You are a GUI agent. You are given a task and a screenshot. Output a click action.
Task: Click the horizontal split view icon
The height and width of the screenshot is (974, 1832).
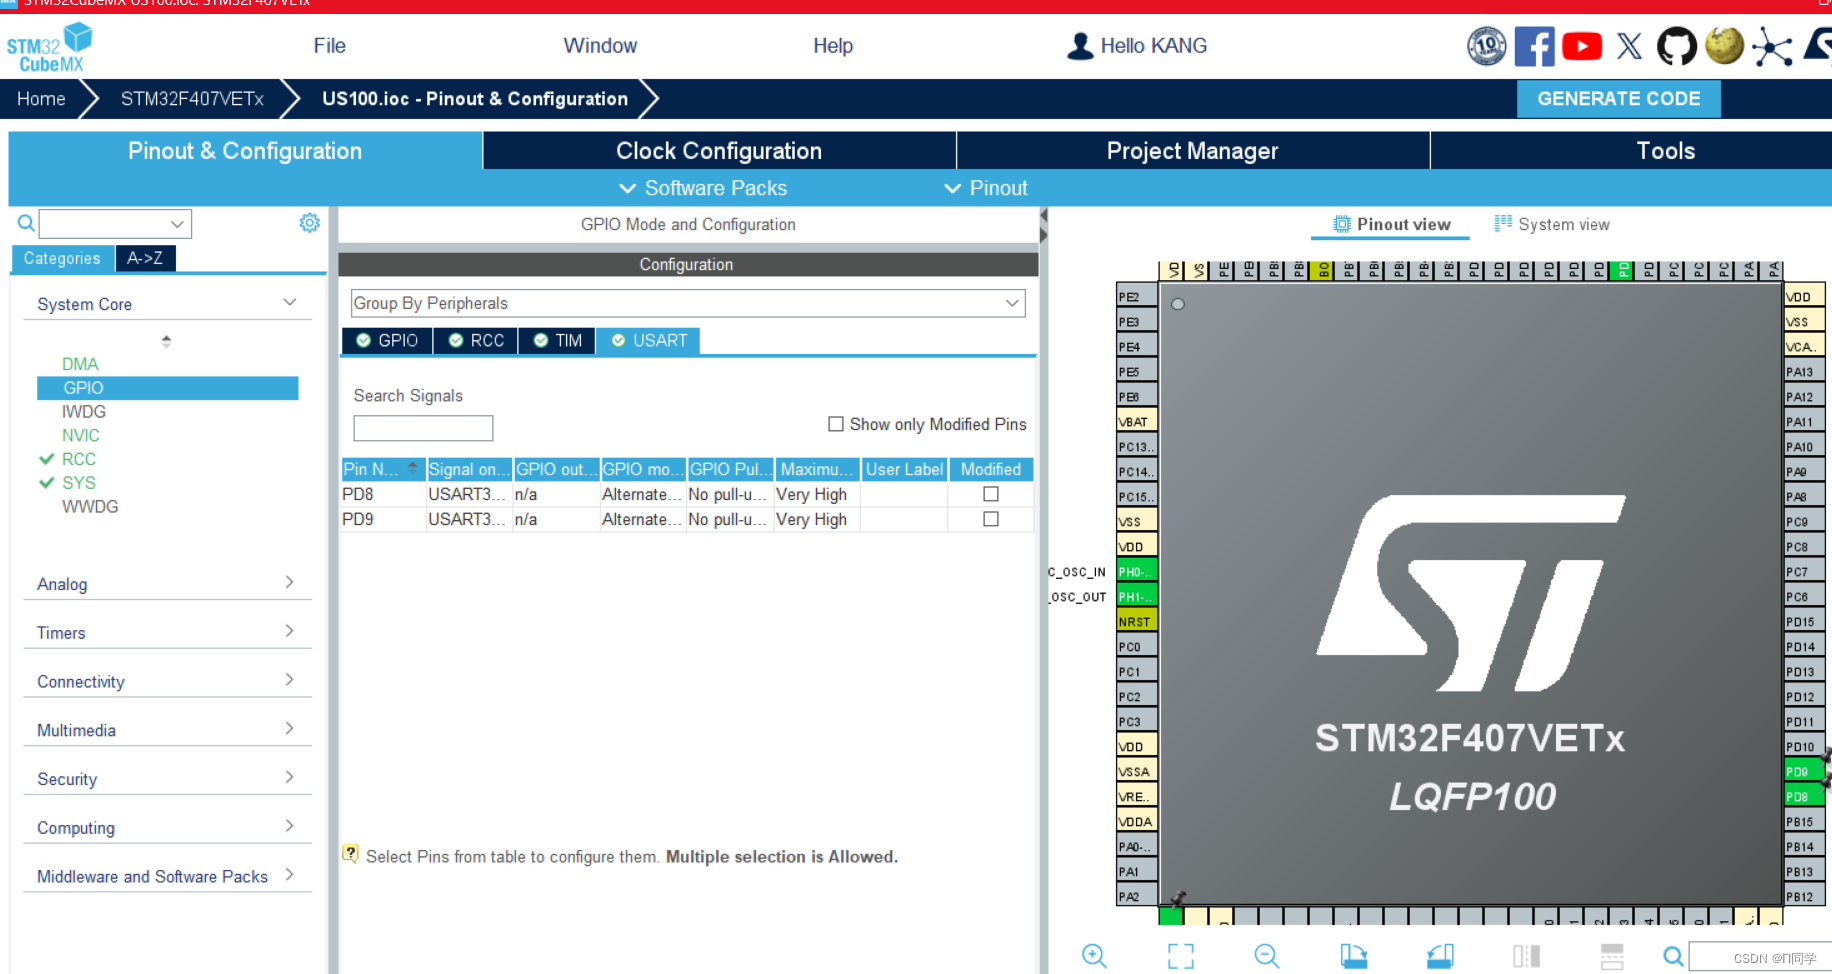(x=1612, y=956)
